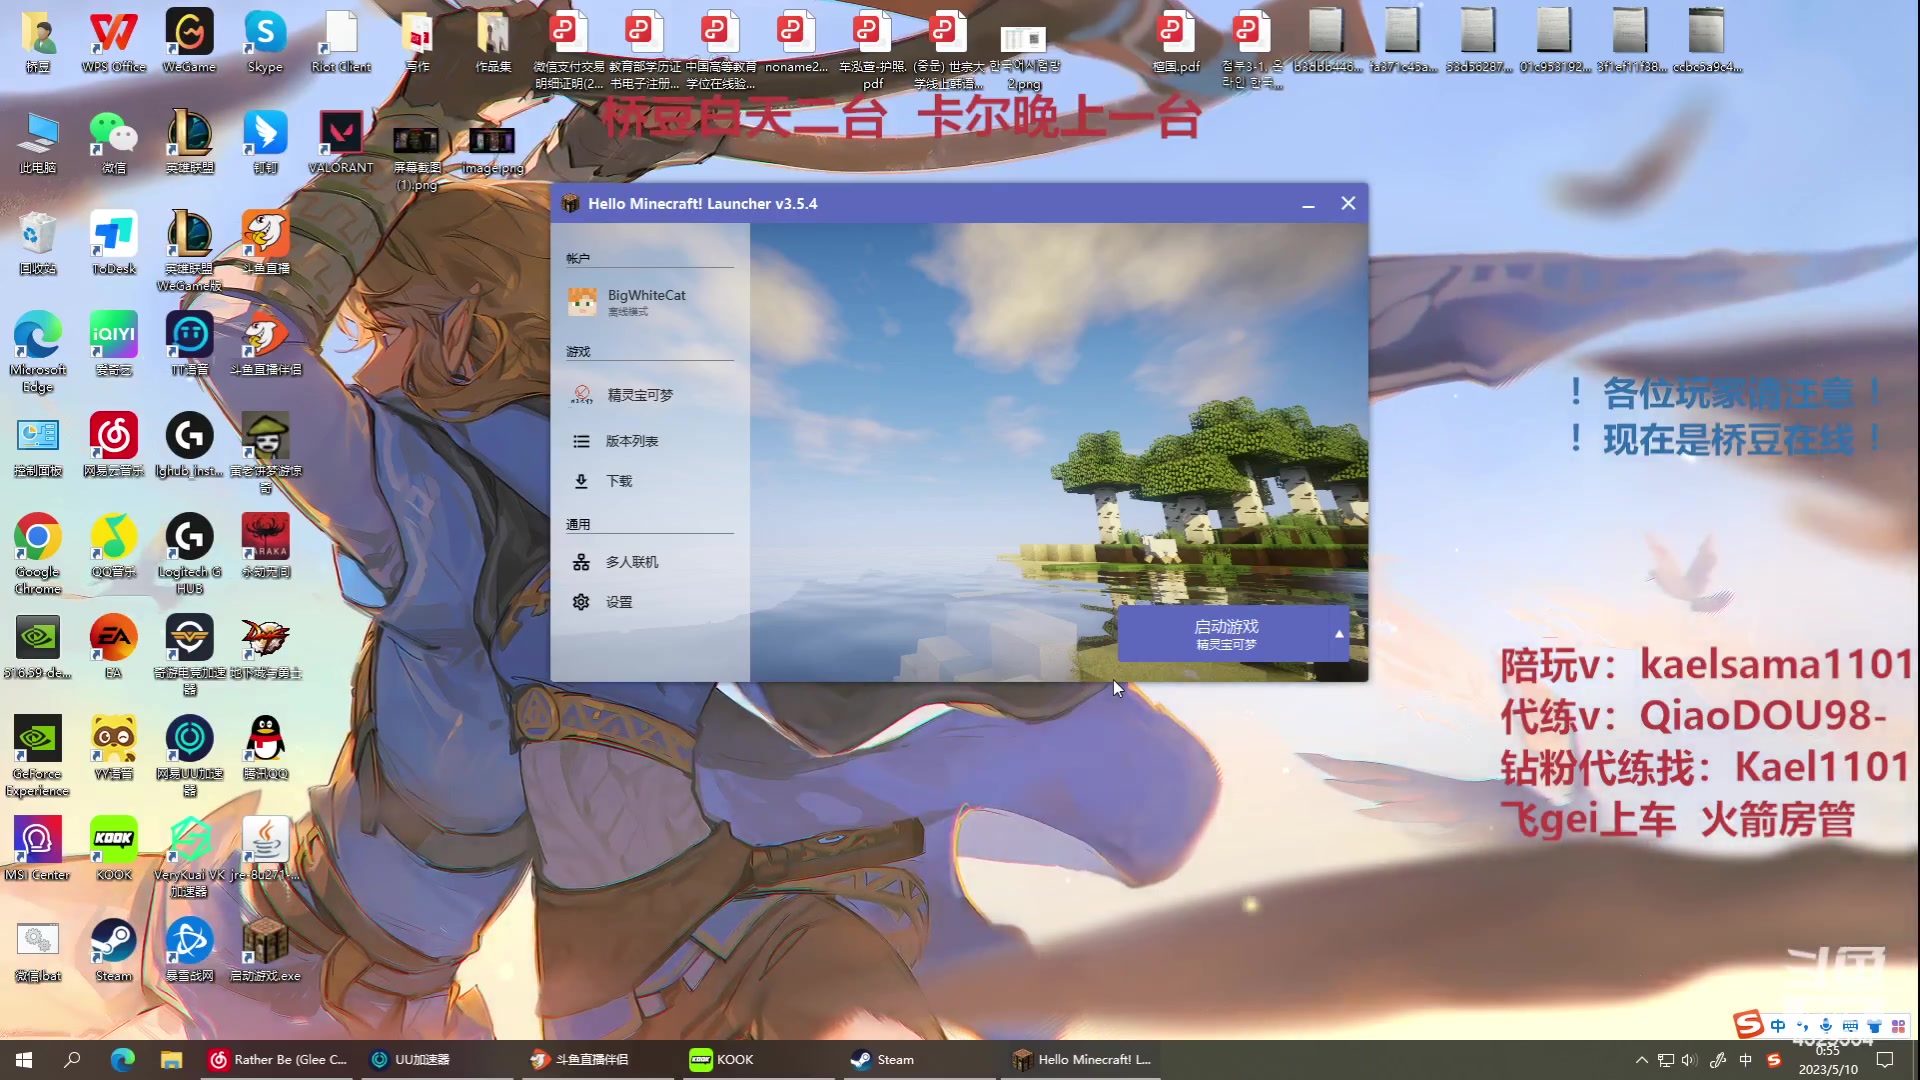Image resolution: width=1920 pixels, height=1080 pixels.
Task: Open launcher 设置 settings
Action: 650,602
